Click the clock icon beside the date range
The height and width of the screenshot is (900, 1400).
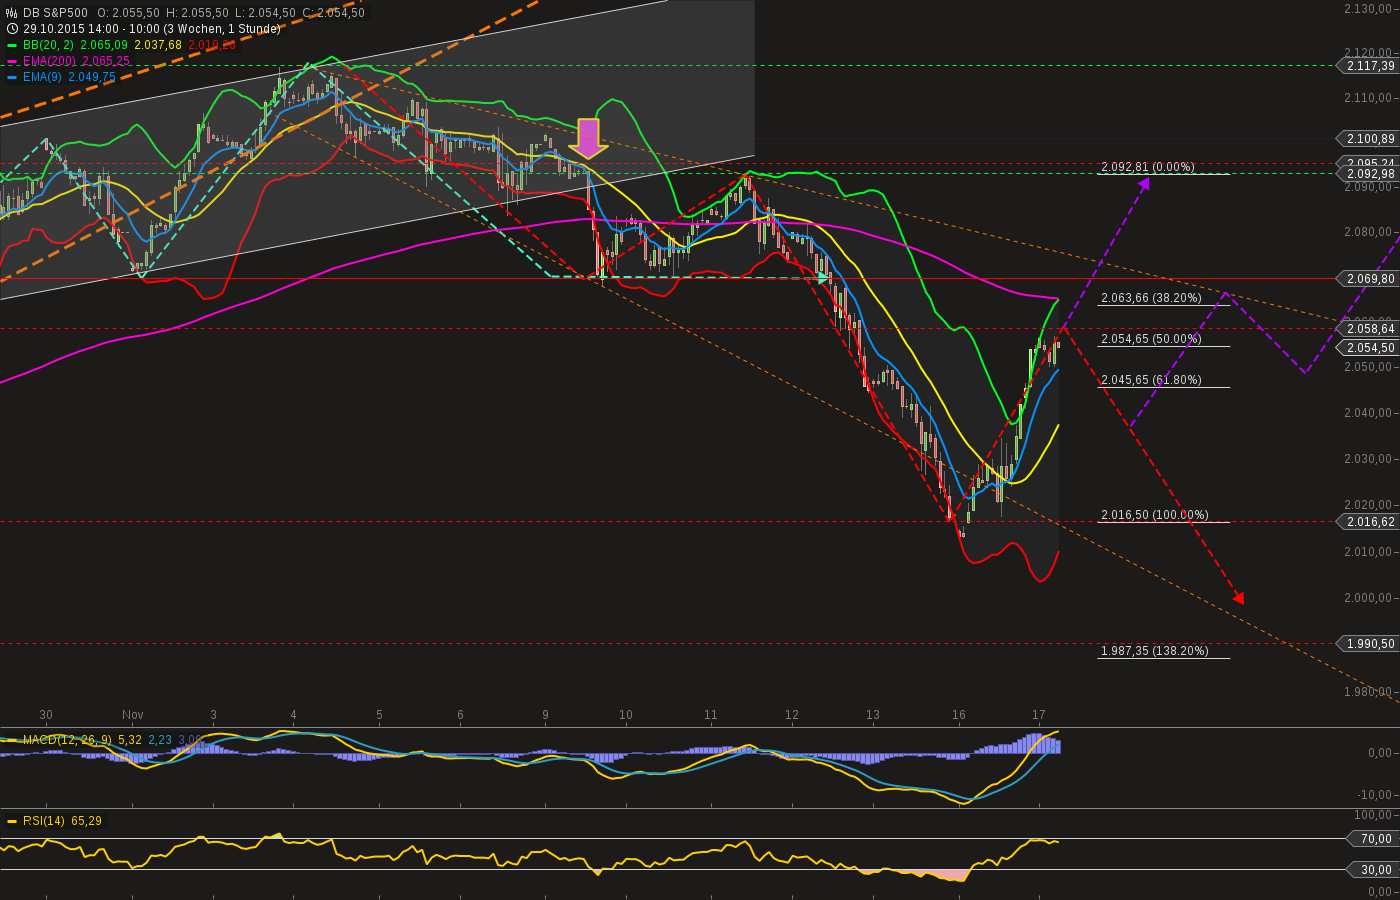12,29
